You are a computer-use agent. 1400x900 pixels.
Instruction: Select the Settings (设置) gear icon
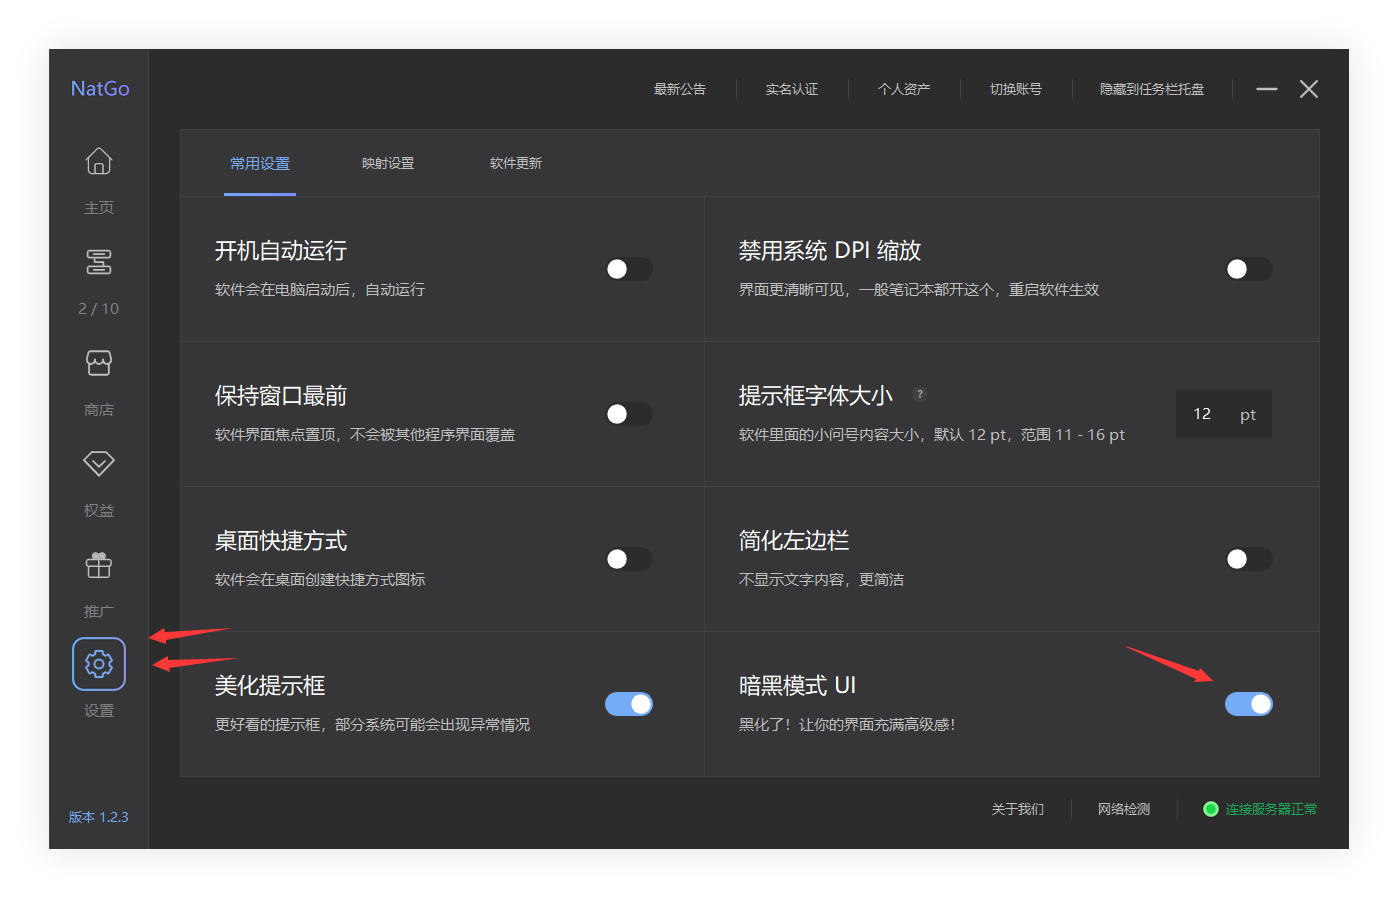click(x=99, y=664)
